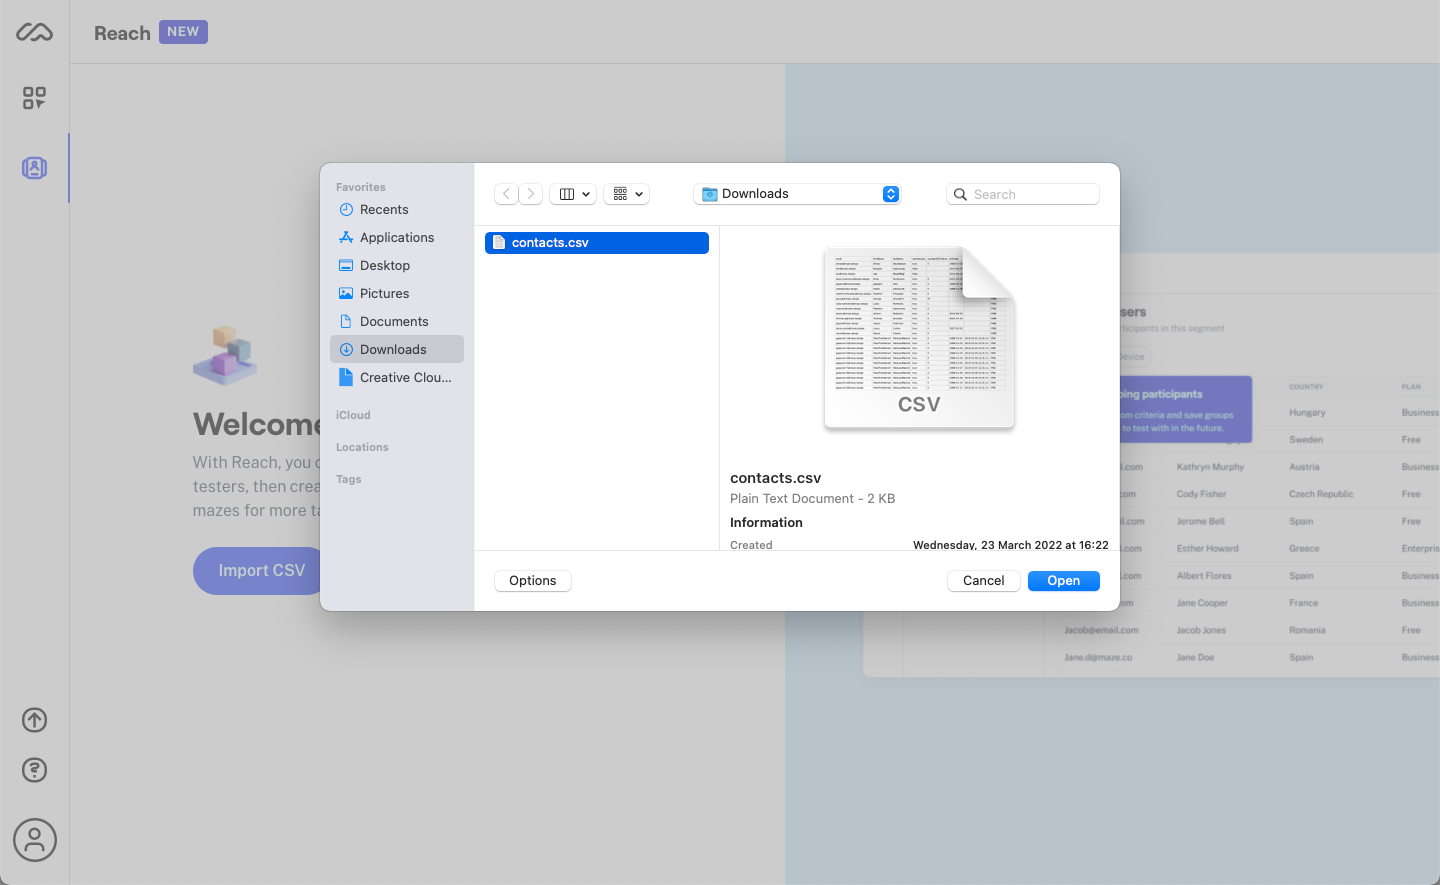Click the Maze logo icon
Image resolution: width=1440 pixels, height=885 pixels.
pyautogui.click(x=34, y=31)
